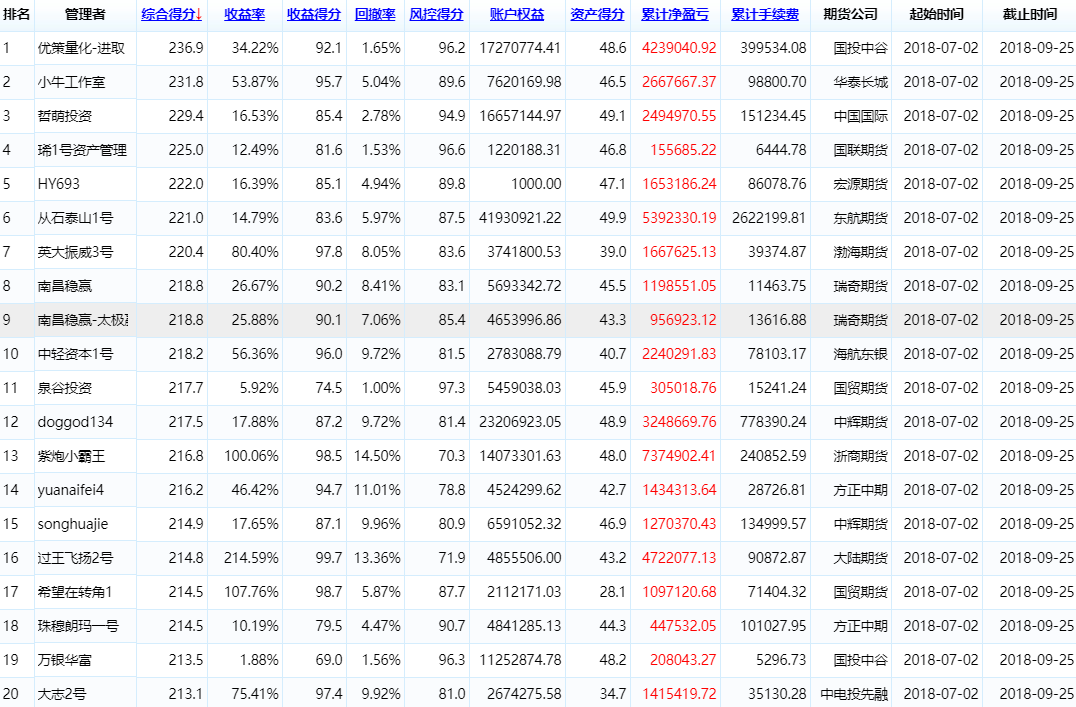The width and height of the screenshot is (1076, 707).
Task: Click net profit value 2667667.37
Action: click(x=679, y=82)
